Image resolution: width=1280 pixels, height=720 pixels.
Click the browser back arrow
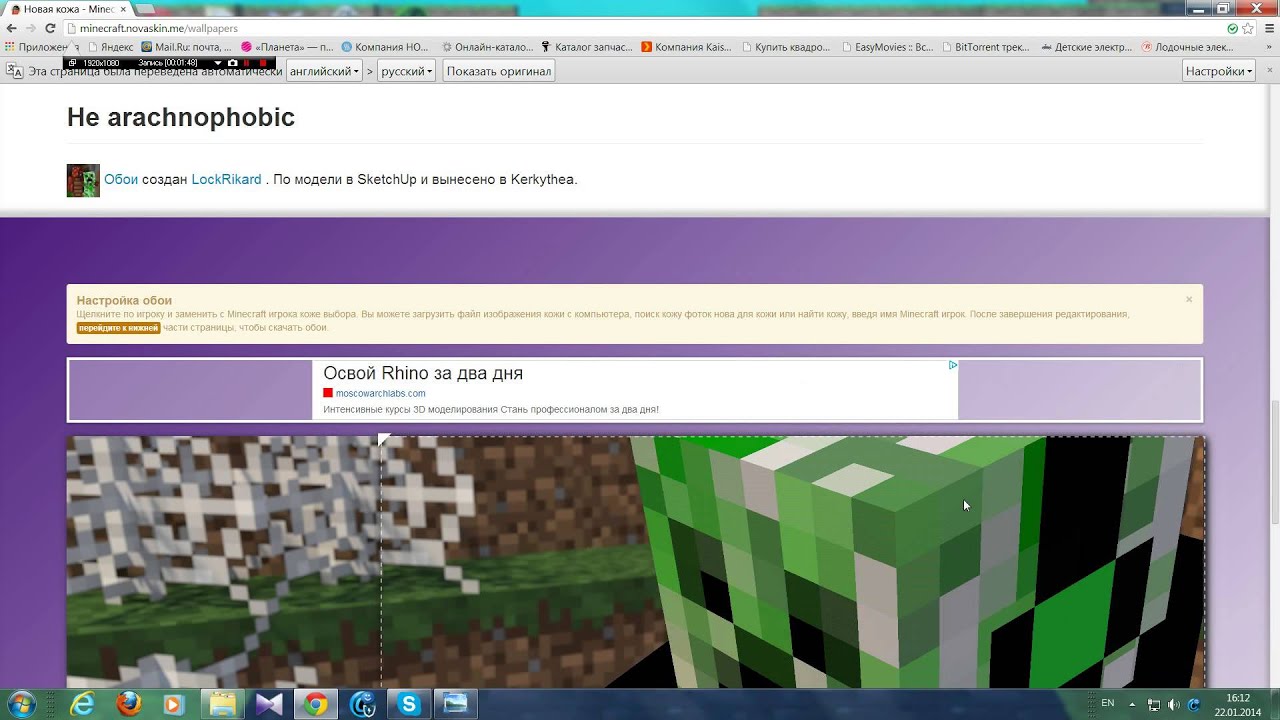tap(11, 28)
